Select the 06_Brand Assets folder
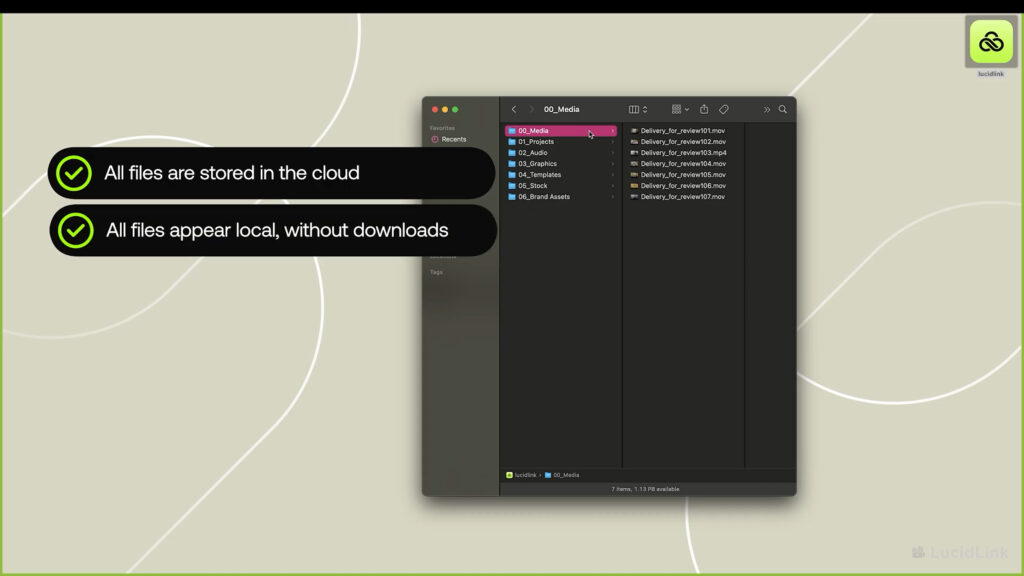Image resolution: width=1024 pixels, height=576 pixels. [x=543, y=197]
